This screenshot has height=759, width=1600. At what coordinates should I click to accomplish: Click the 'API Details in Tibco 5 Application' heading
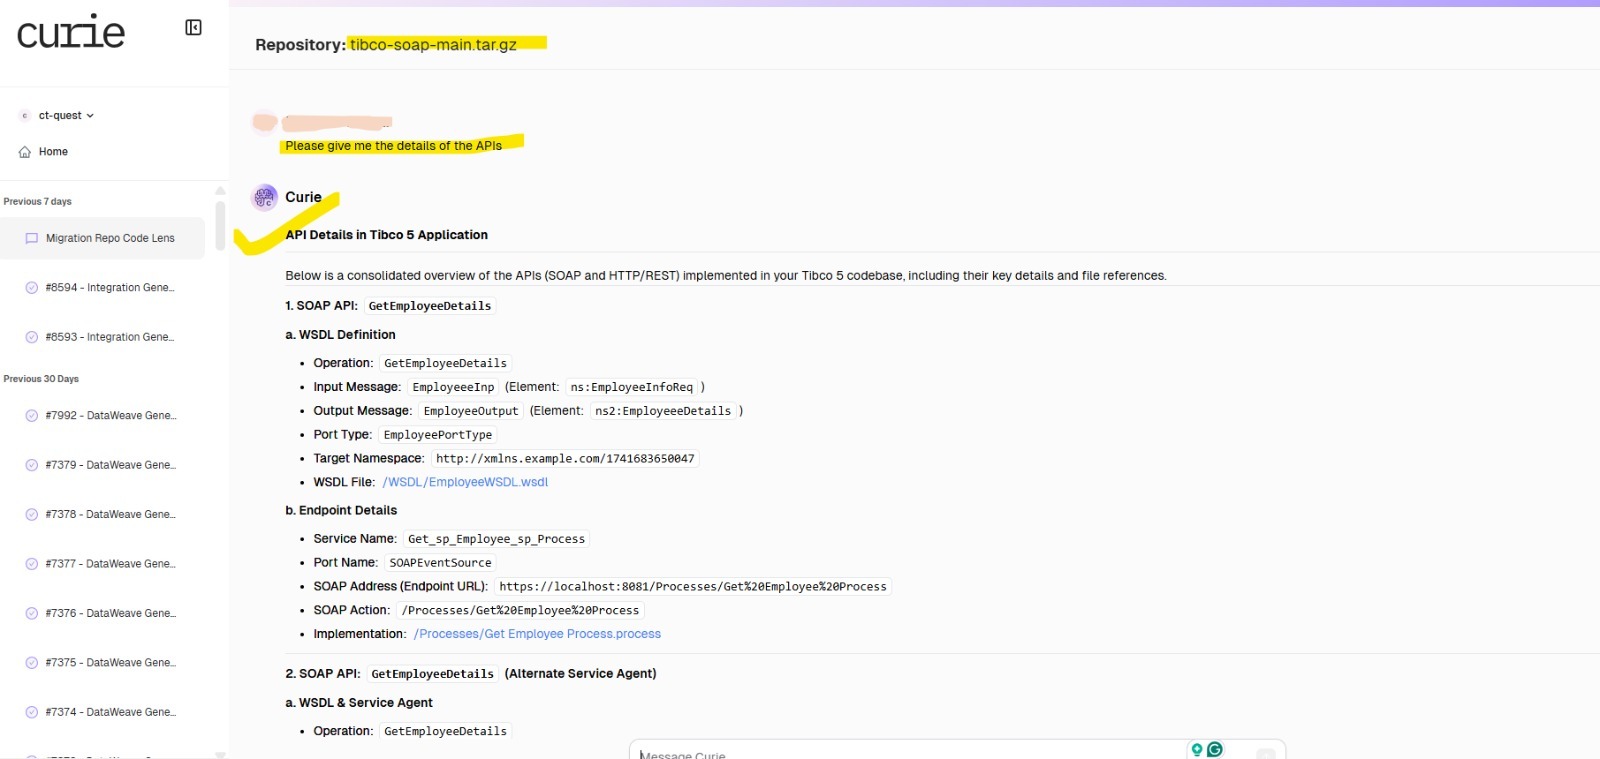click(x=386, y=235)
